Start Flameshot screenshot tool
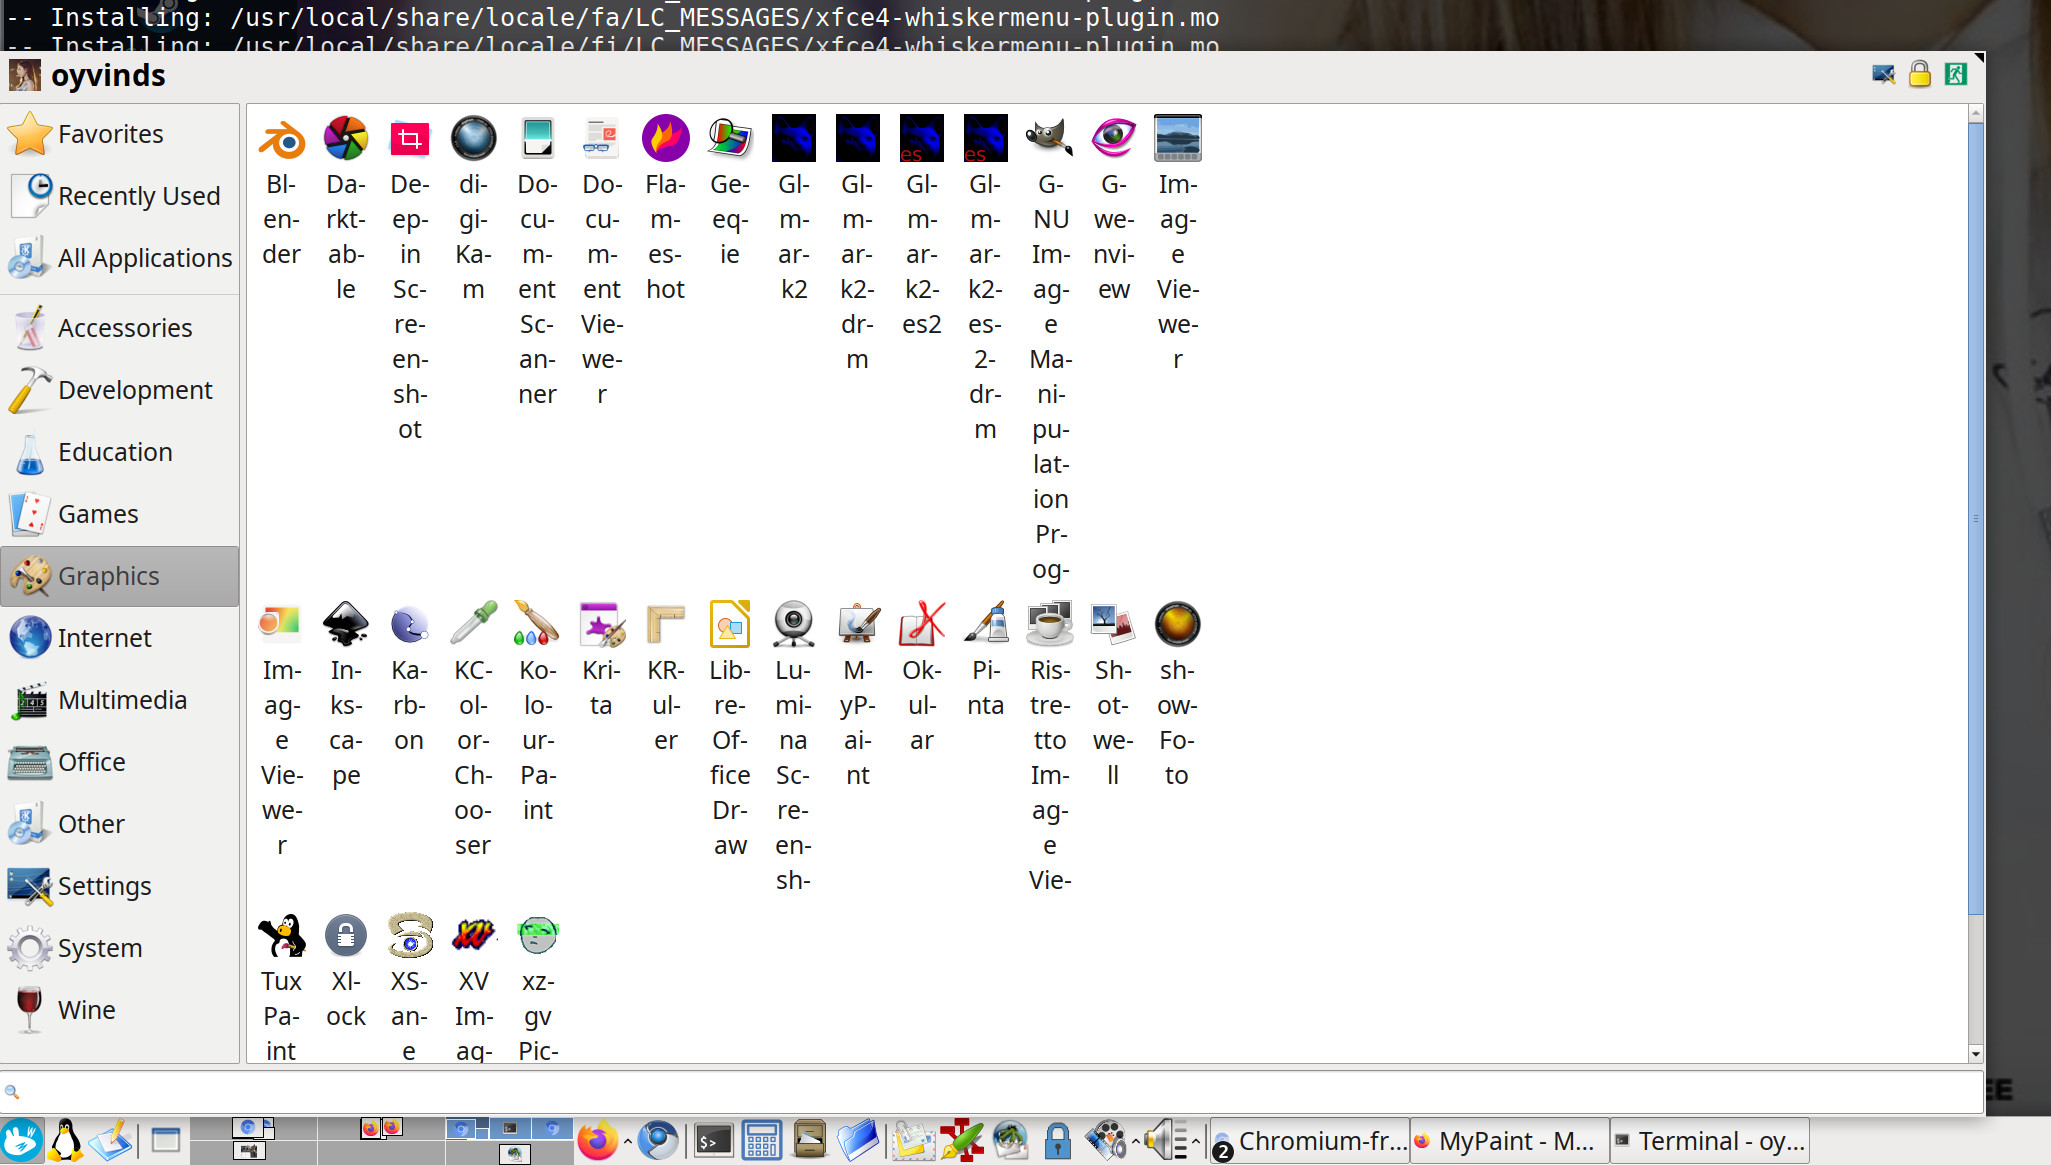The height and width of the screenshot is (1165, 2051). click(665, 140)
